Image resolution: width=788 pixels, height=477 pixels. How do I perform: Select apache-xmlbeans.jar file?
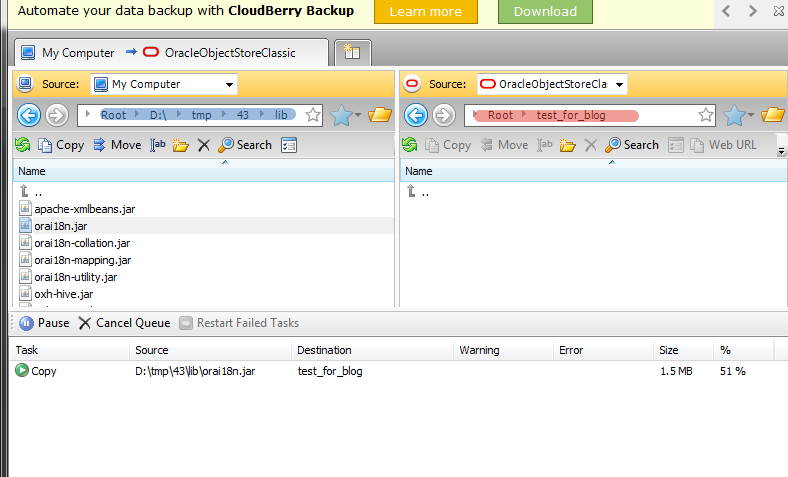pos(77,209)
